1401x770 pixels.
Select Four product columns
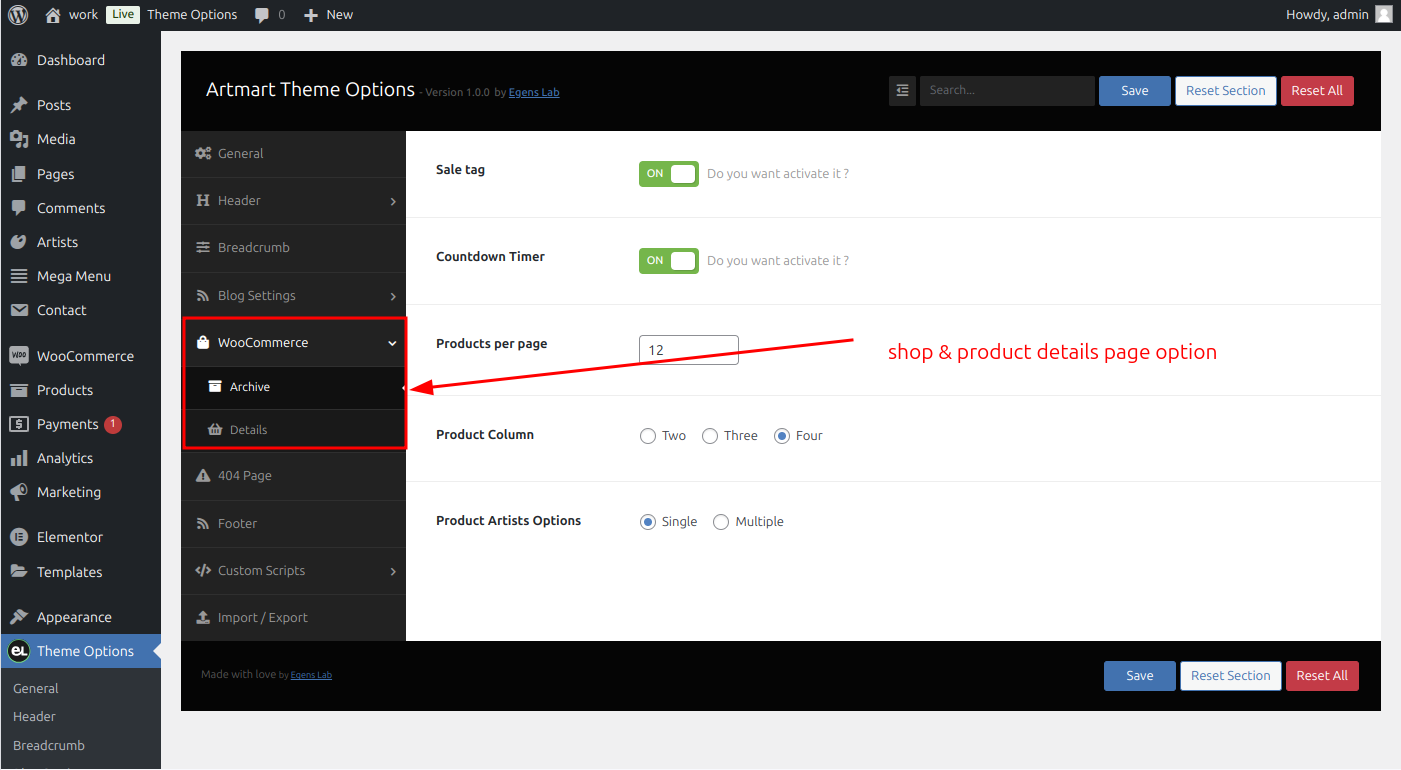point(782,436)
